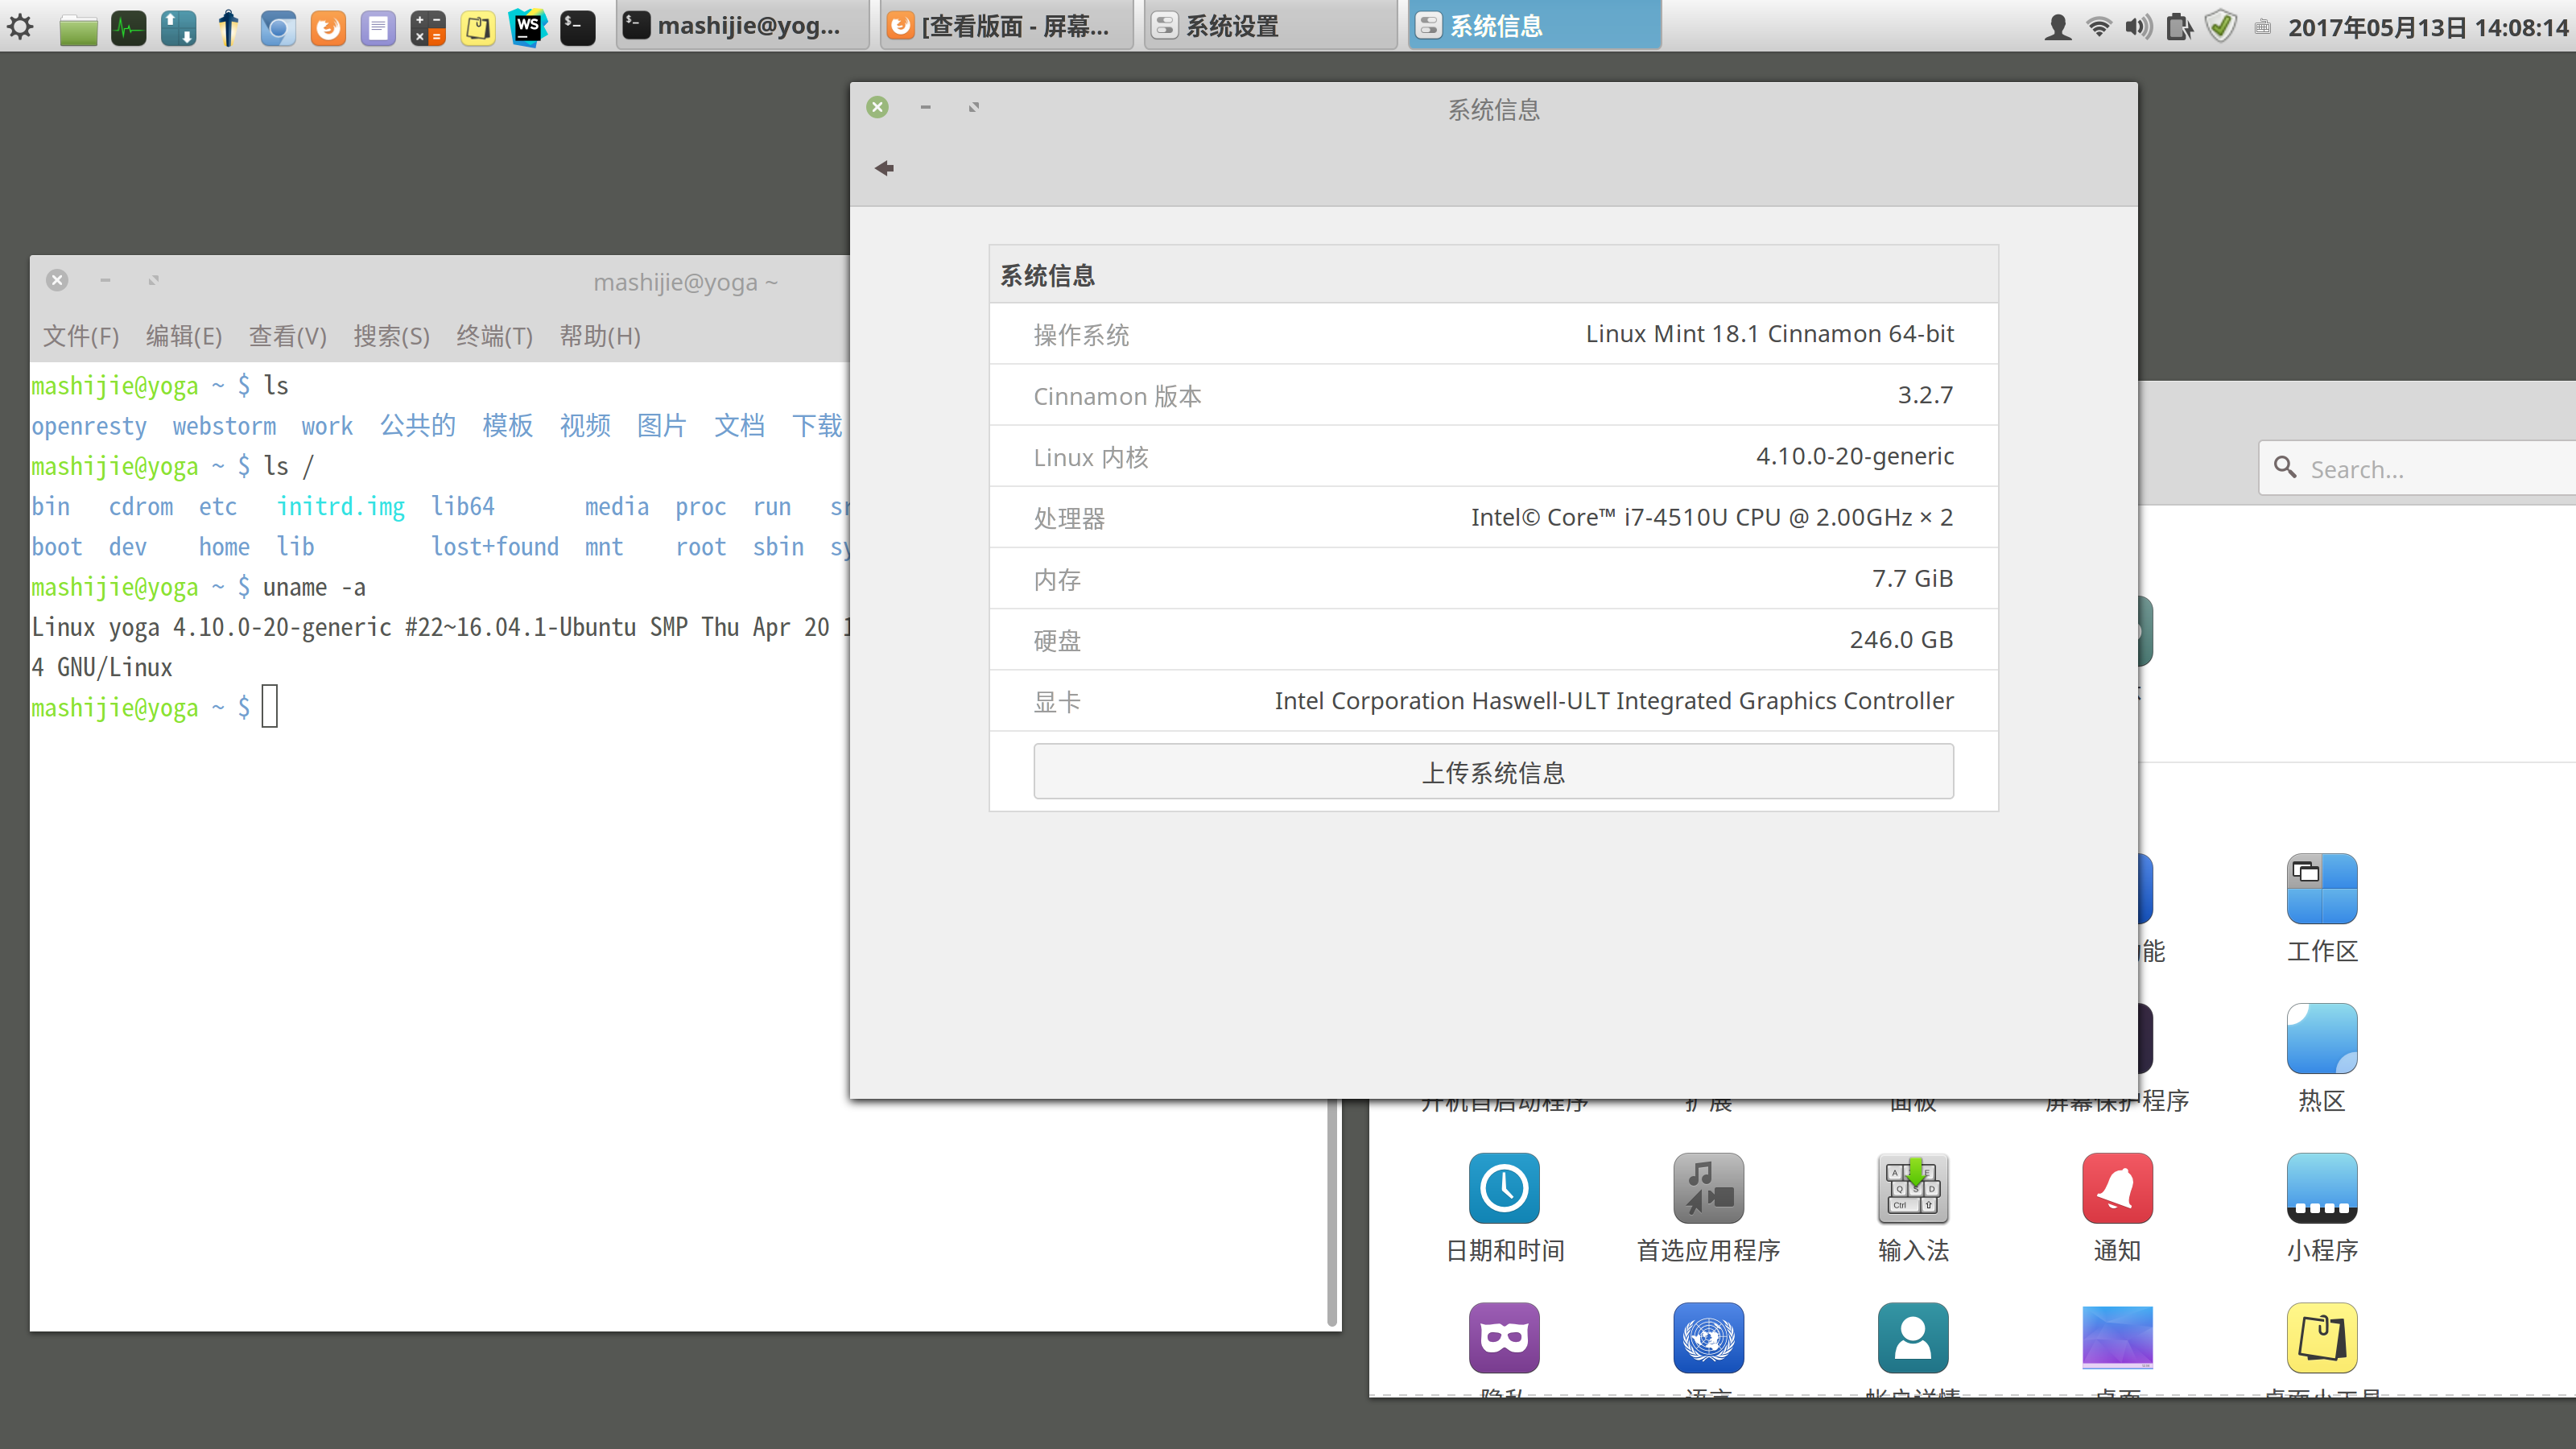Launch the file manager from the panel

coord(78,27)
